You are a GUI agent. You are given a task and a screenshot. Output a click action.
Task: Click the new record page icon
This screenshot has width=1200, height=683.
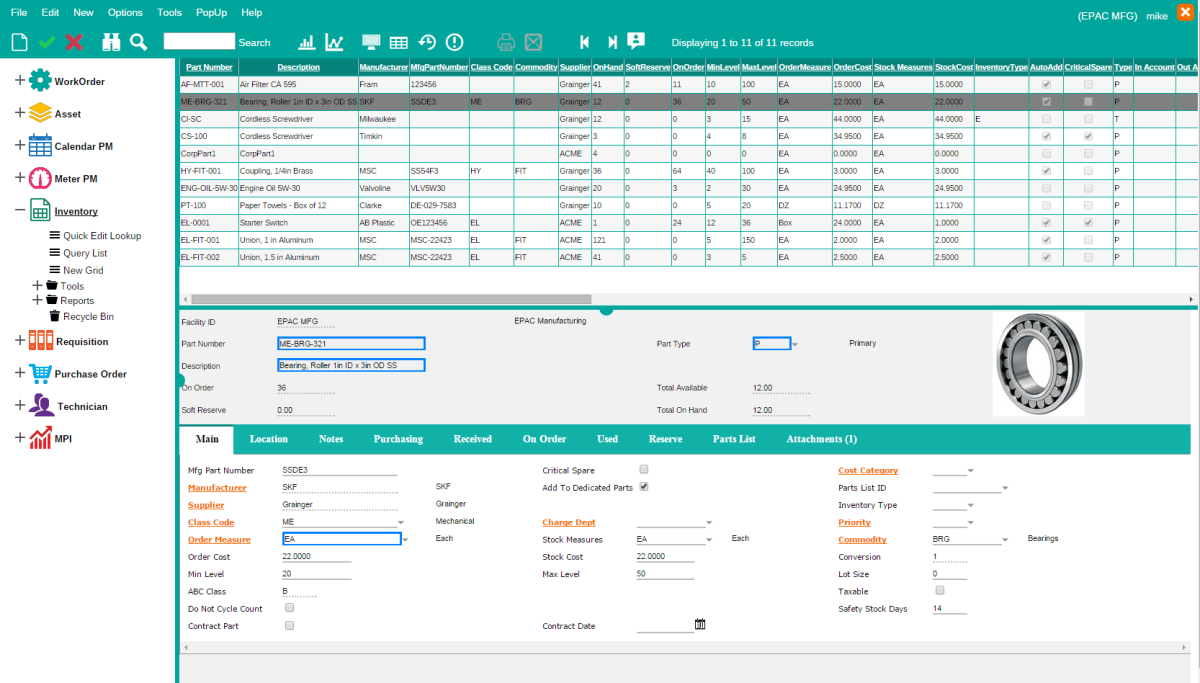coord(18,42)
